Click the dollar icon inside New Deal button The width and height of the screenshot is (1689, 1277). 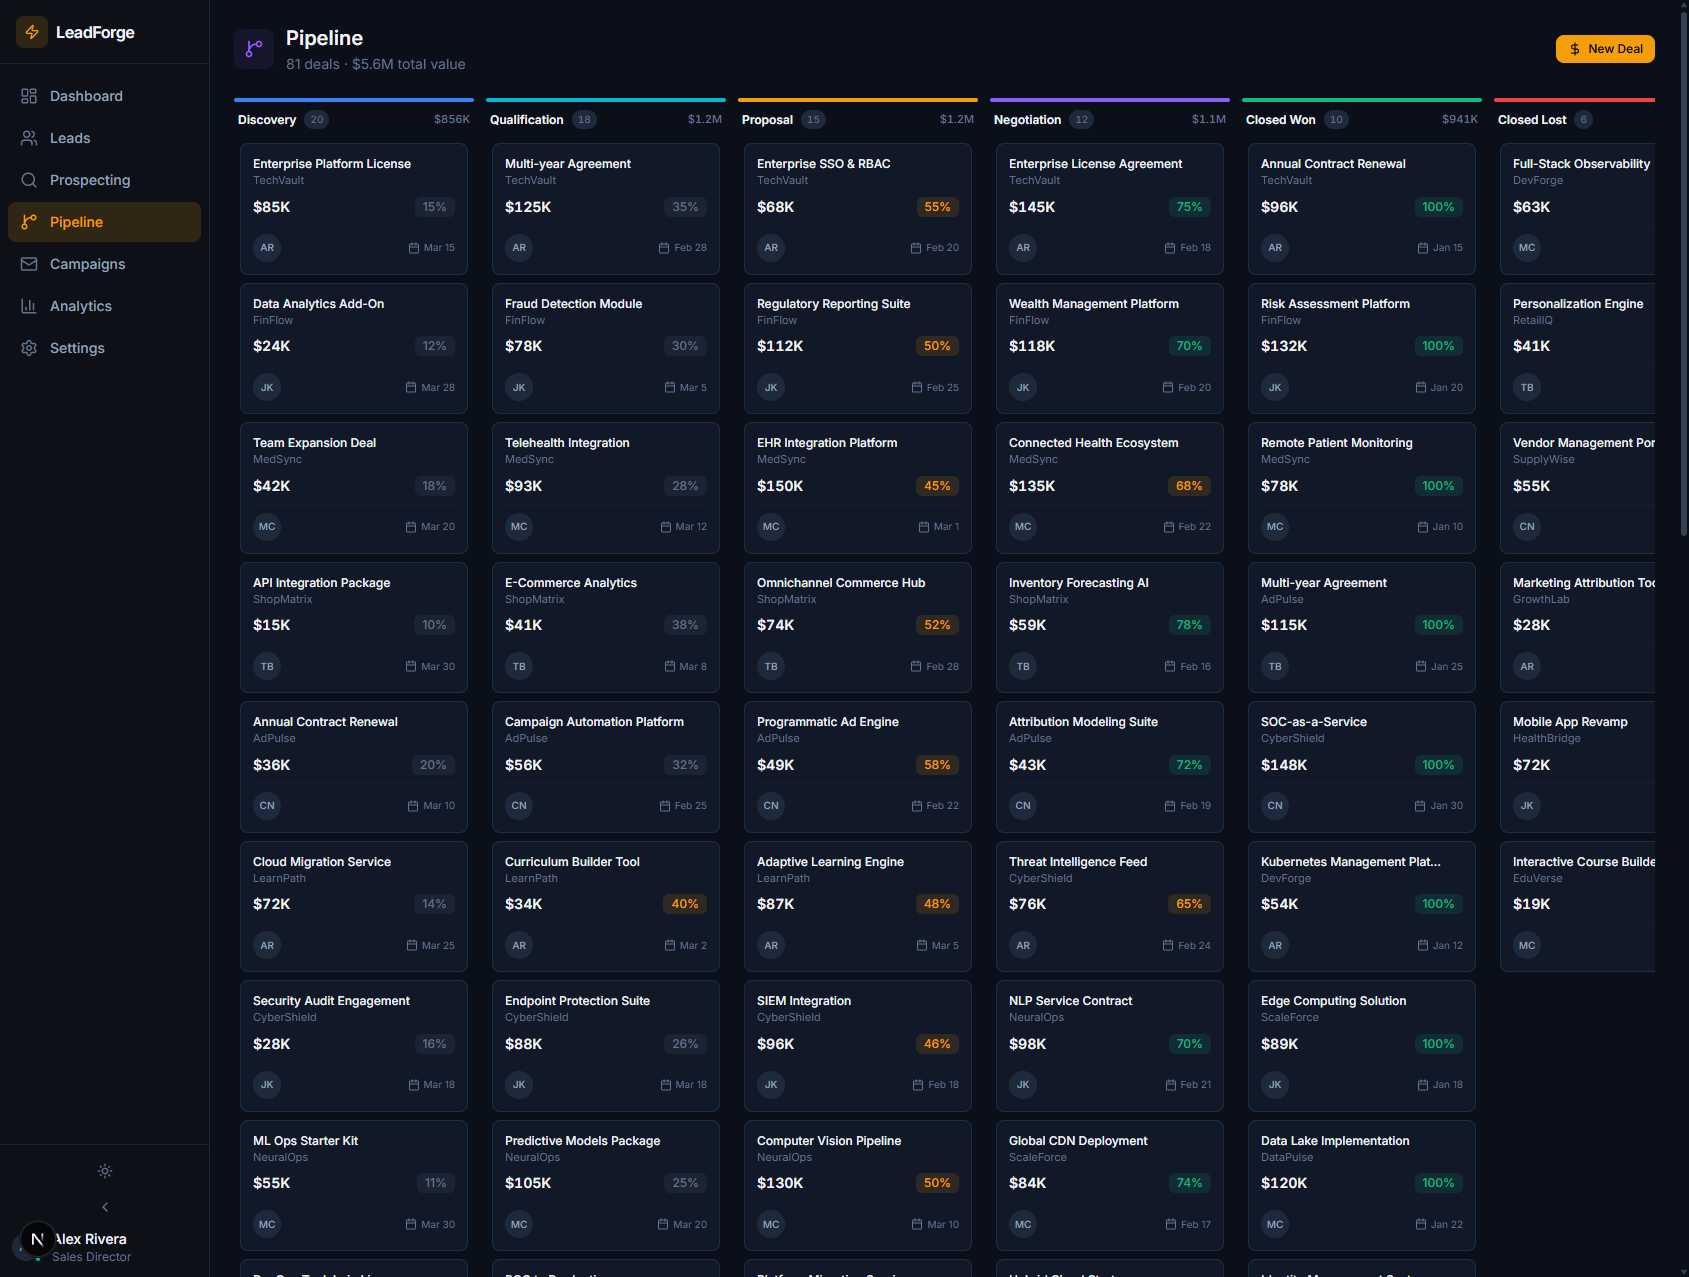click(x=1573, y=48)
